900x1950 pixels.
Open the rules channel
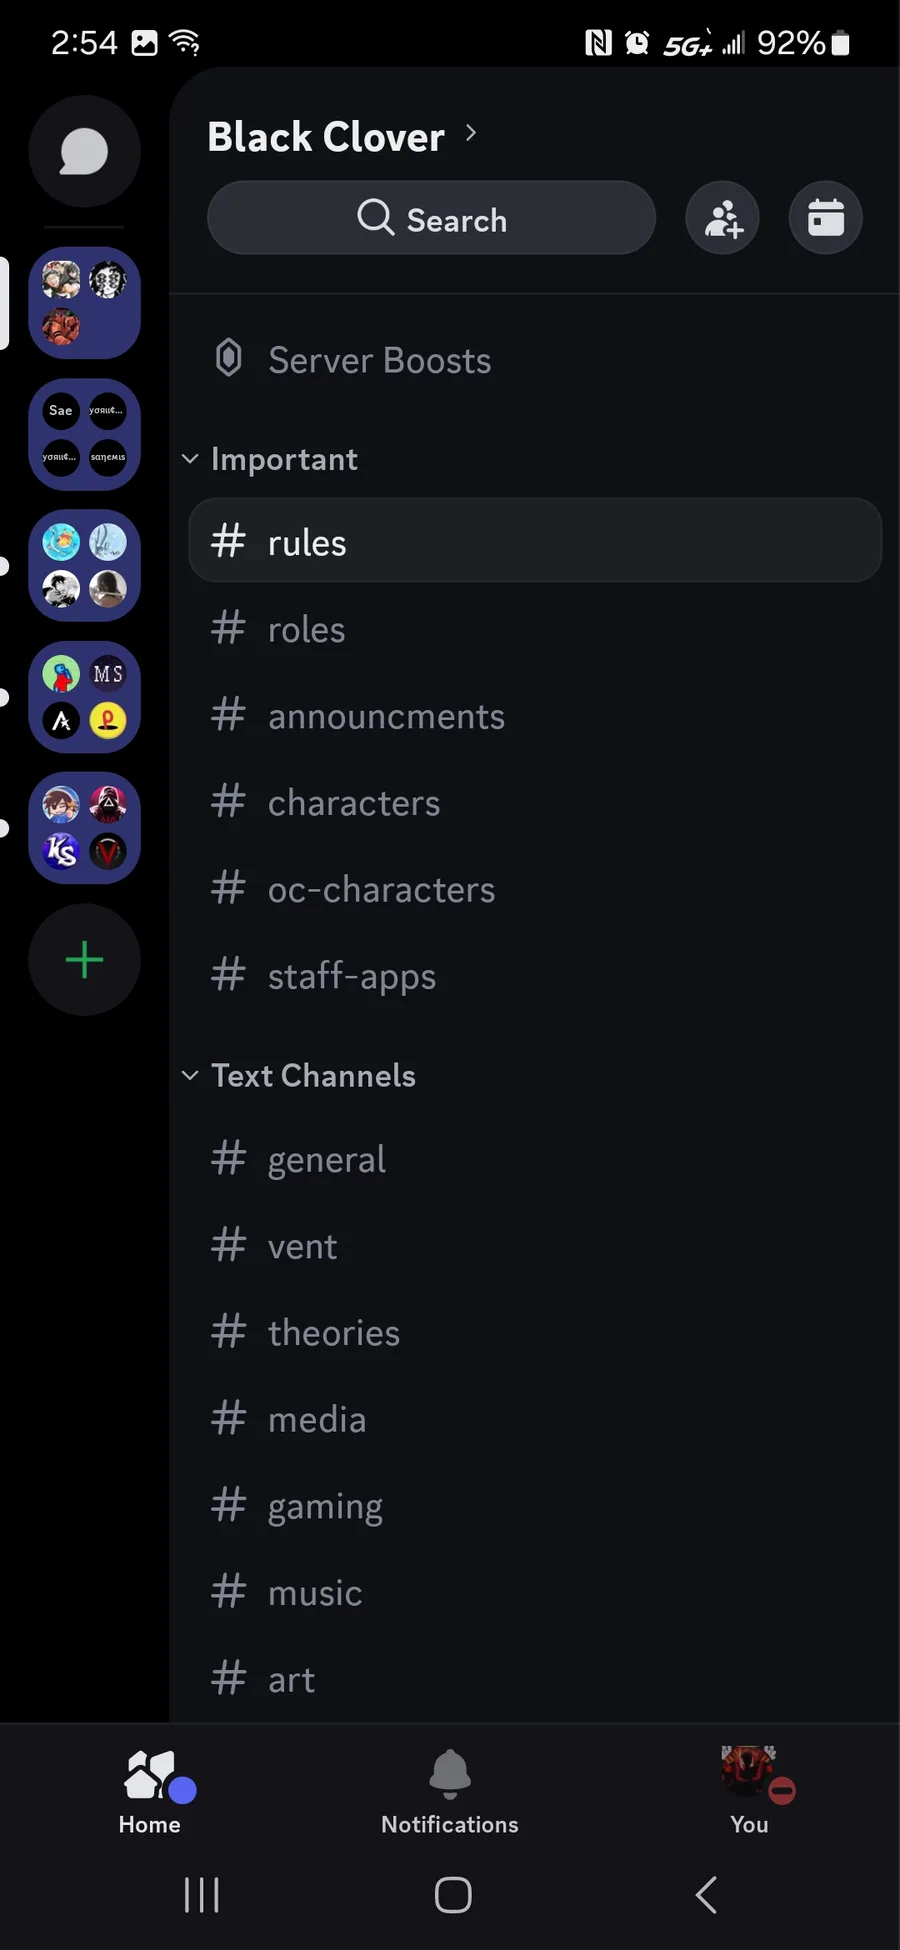click(535, 542)
